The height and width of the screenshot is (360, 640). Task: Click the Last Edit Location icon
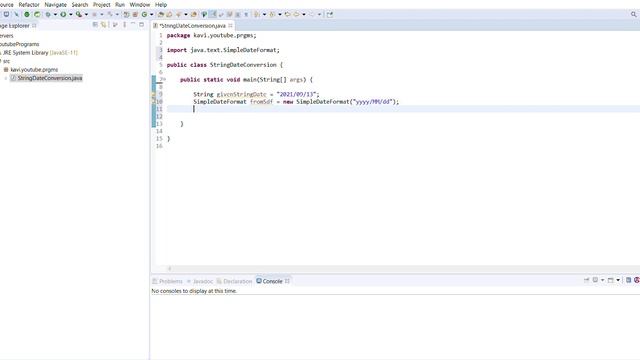288,14
